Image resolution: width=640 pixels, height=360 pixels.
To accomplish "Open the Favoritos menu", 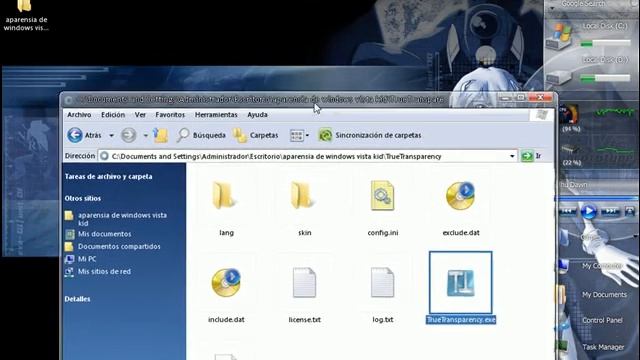I will pos(170,115).
